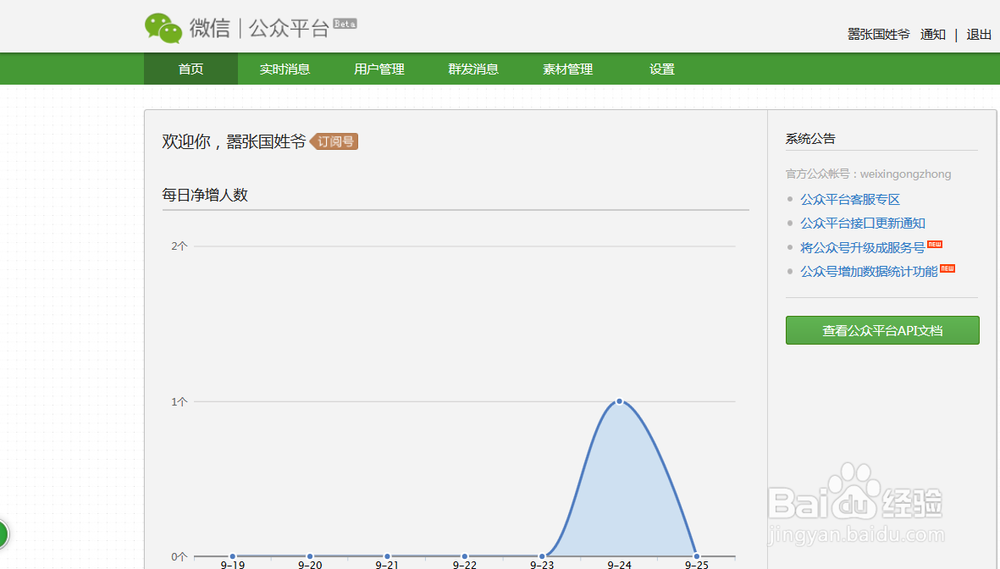
Task: Click 查看公众平台API文档 button
Action: coord(882,330)
